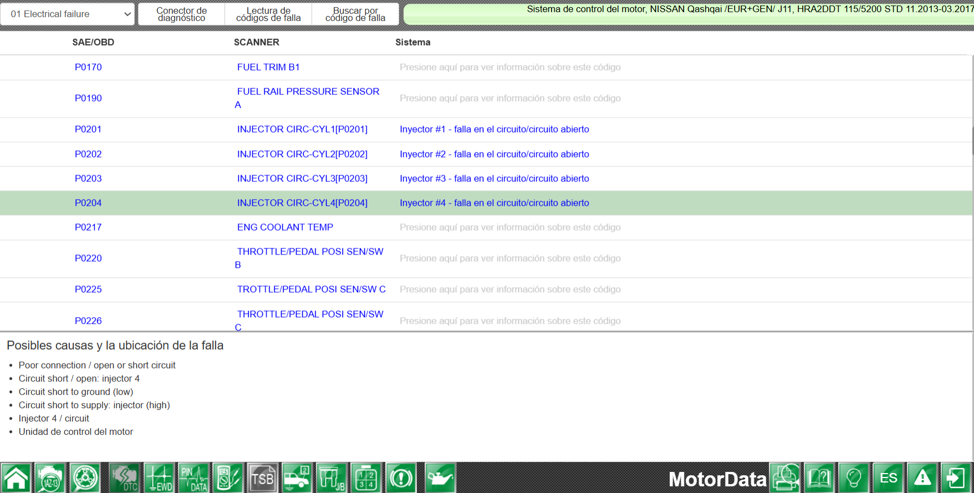Screen dimensions: 974x493
Task: Click 'TROTTLE/PEDAL POSI SEN/SW C' entry
Action: point(311,289)
